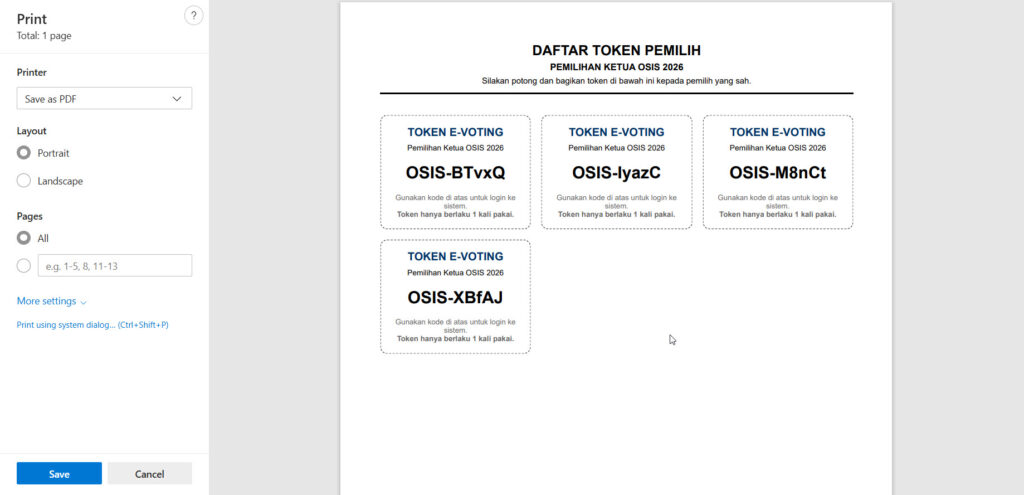The image size is (1024, 495).
Task: Click the page range input field
Action: (x=114, y=265)
